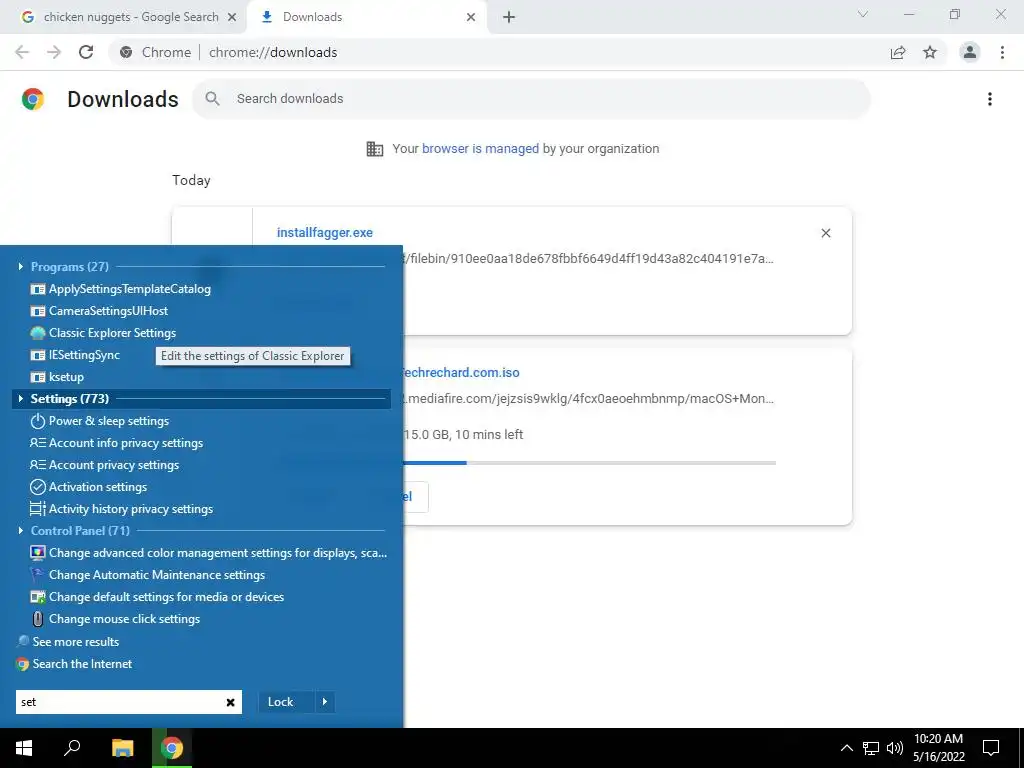This screenshot has height=768, width=1024.
Task: Remove installfagger.exe from the list
Action: point(825,233)
